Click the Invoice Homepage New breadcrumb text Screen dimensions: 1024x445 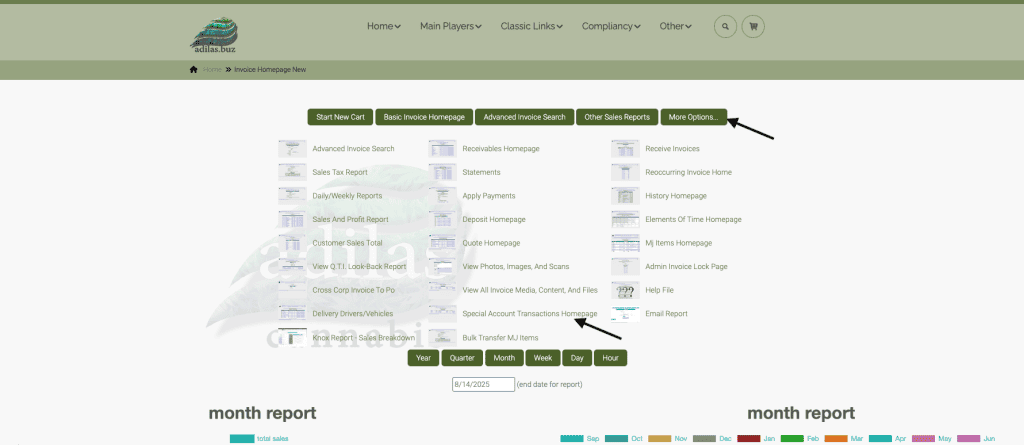[x=270, y=69]
